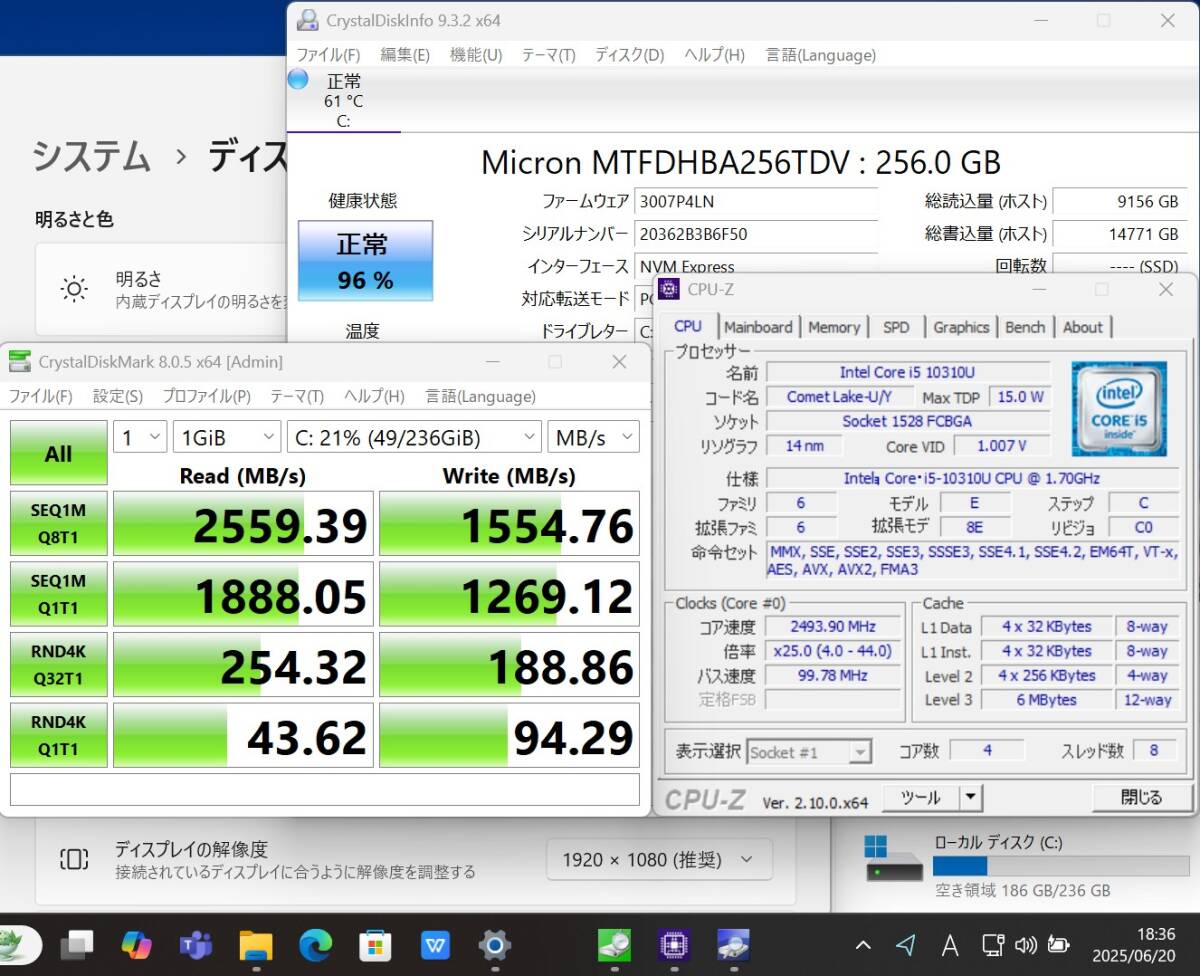
Task: Open Copilot from the taskbar
Action: pos(136,944)
